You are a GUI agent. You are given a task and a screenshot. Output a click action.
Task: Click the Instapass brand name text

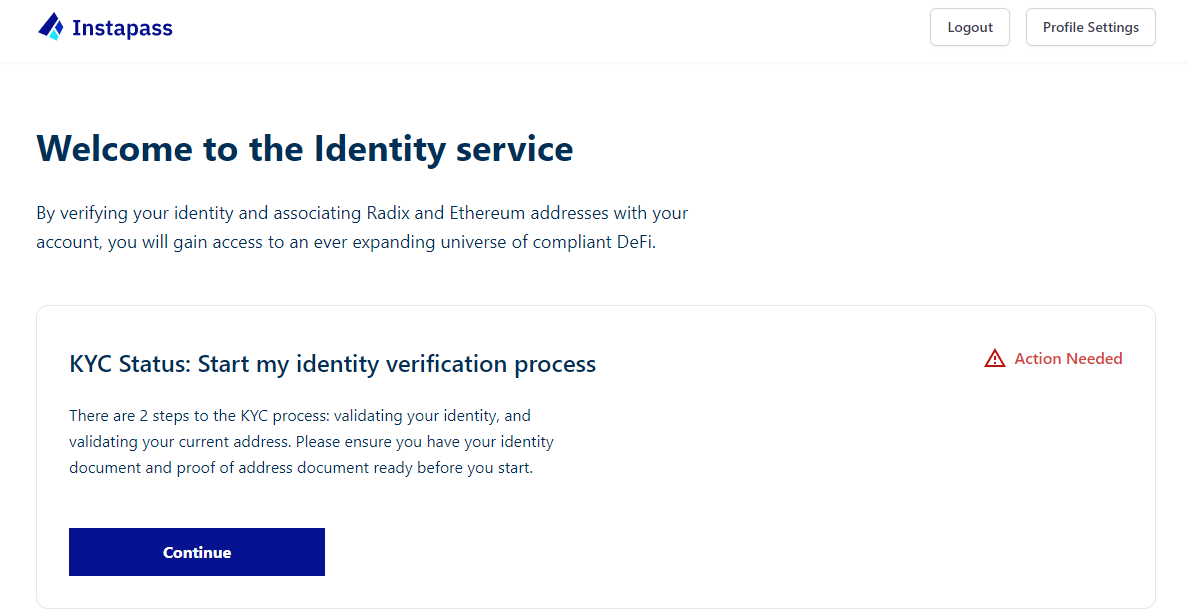click(x=122, y=28)
